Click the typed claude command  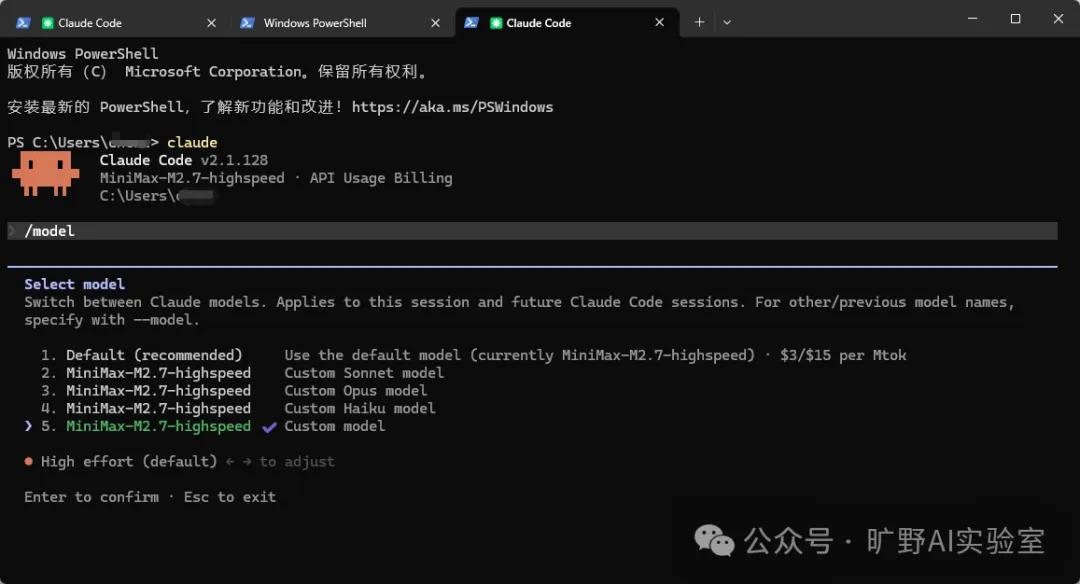[192, 142]
